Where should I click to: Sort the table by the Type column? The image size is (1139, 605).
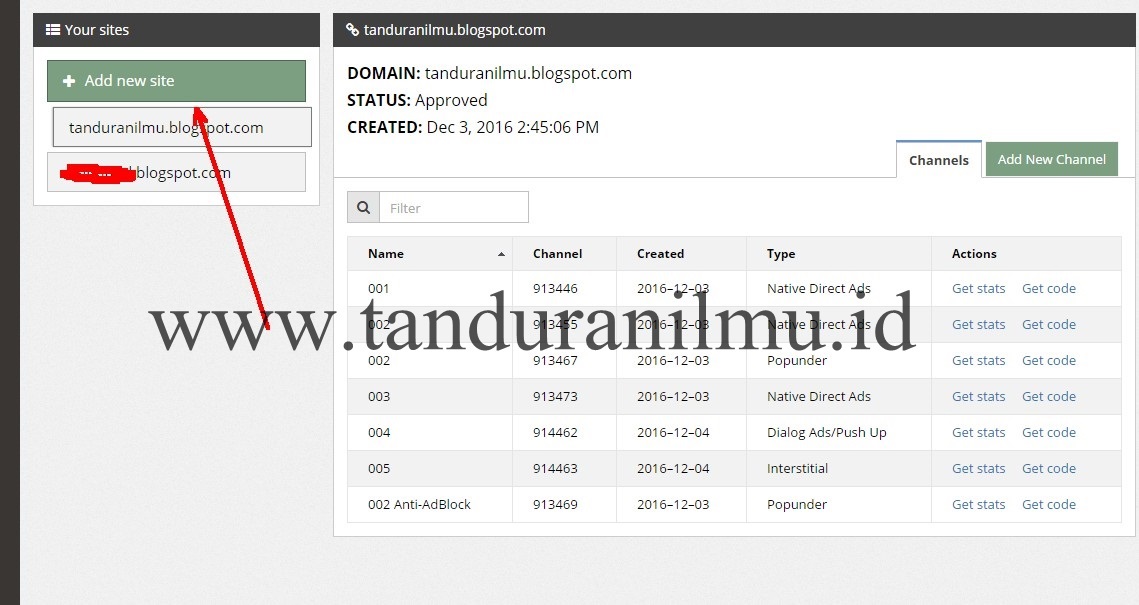[x=781, y=253]
